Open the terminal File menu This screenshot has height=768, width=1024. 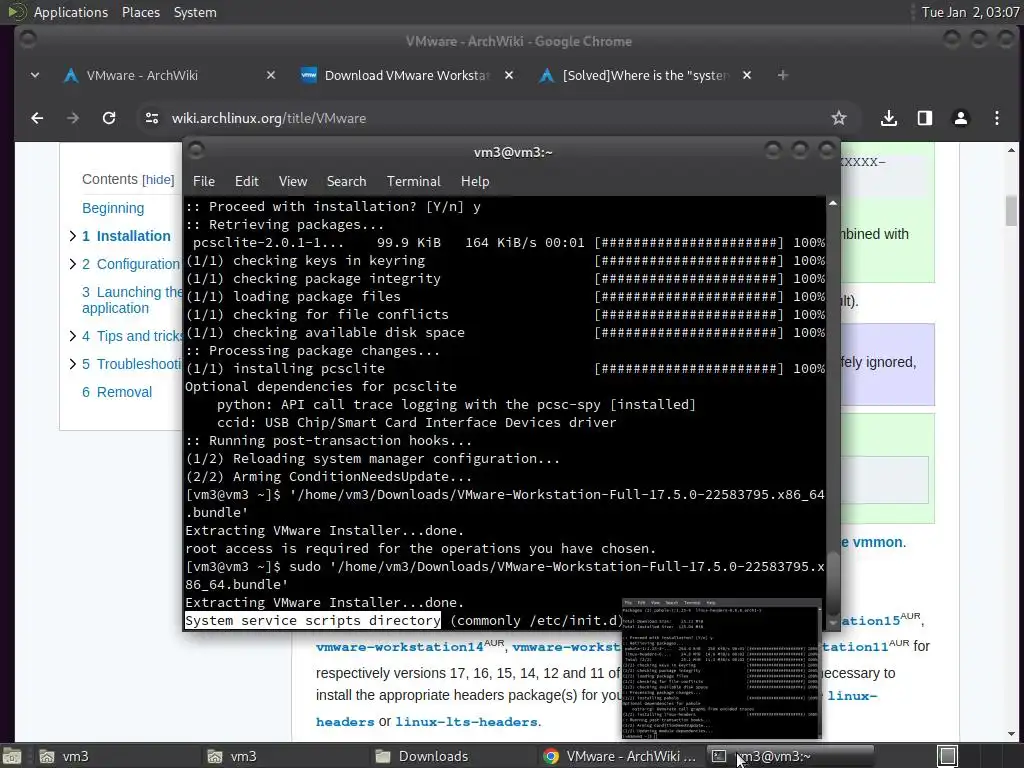(x=204, y=182)
